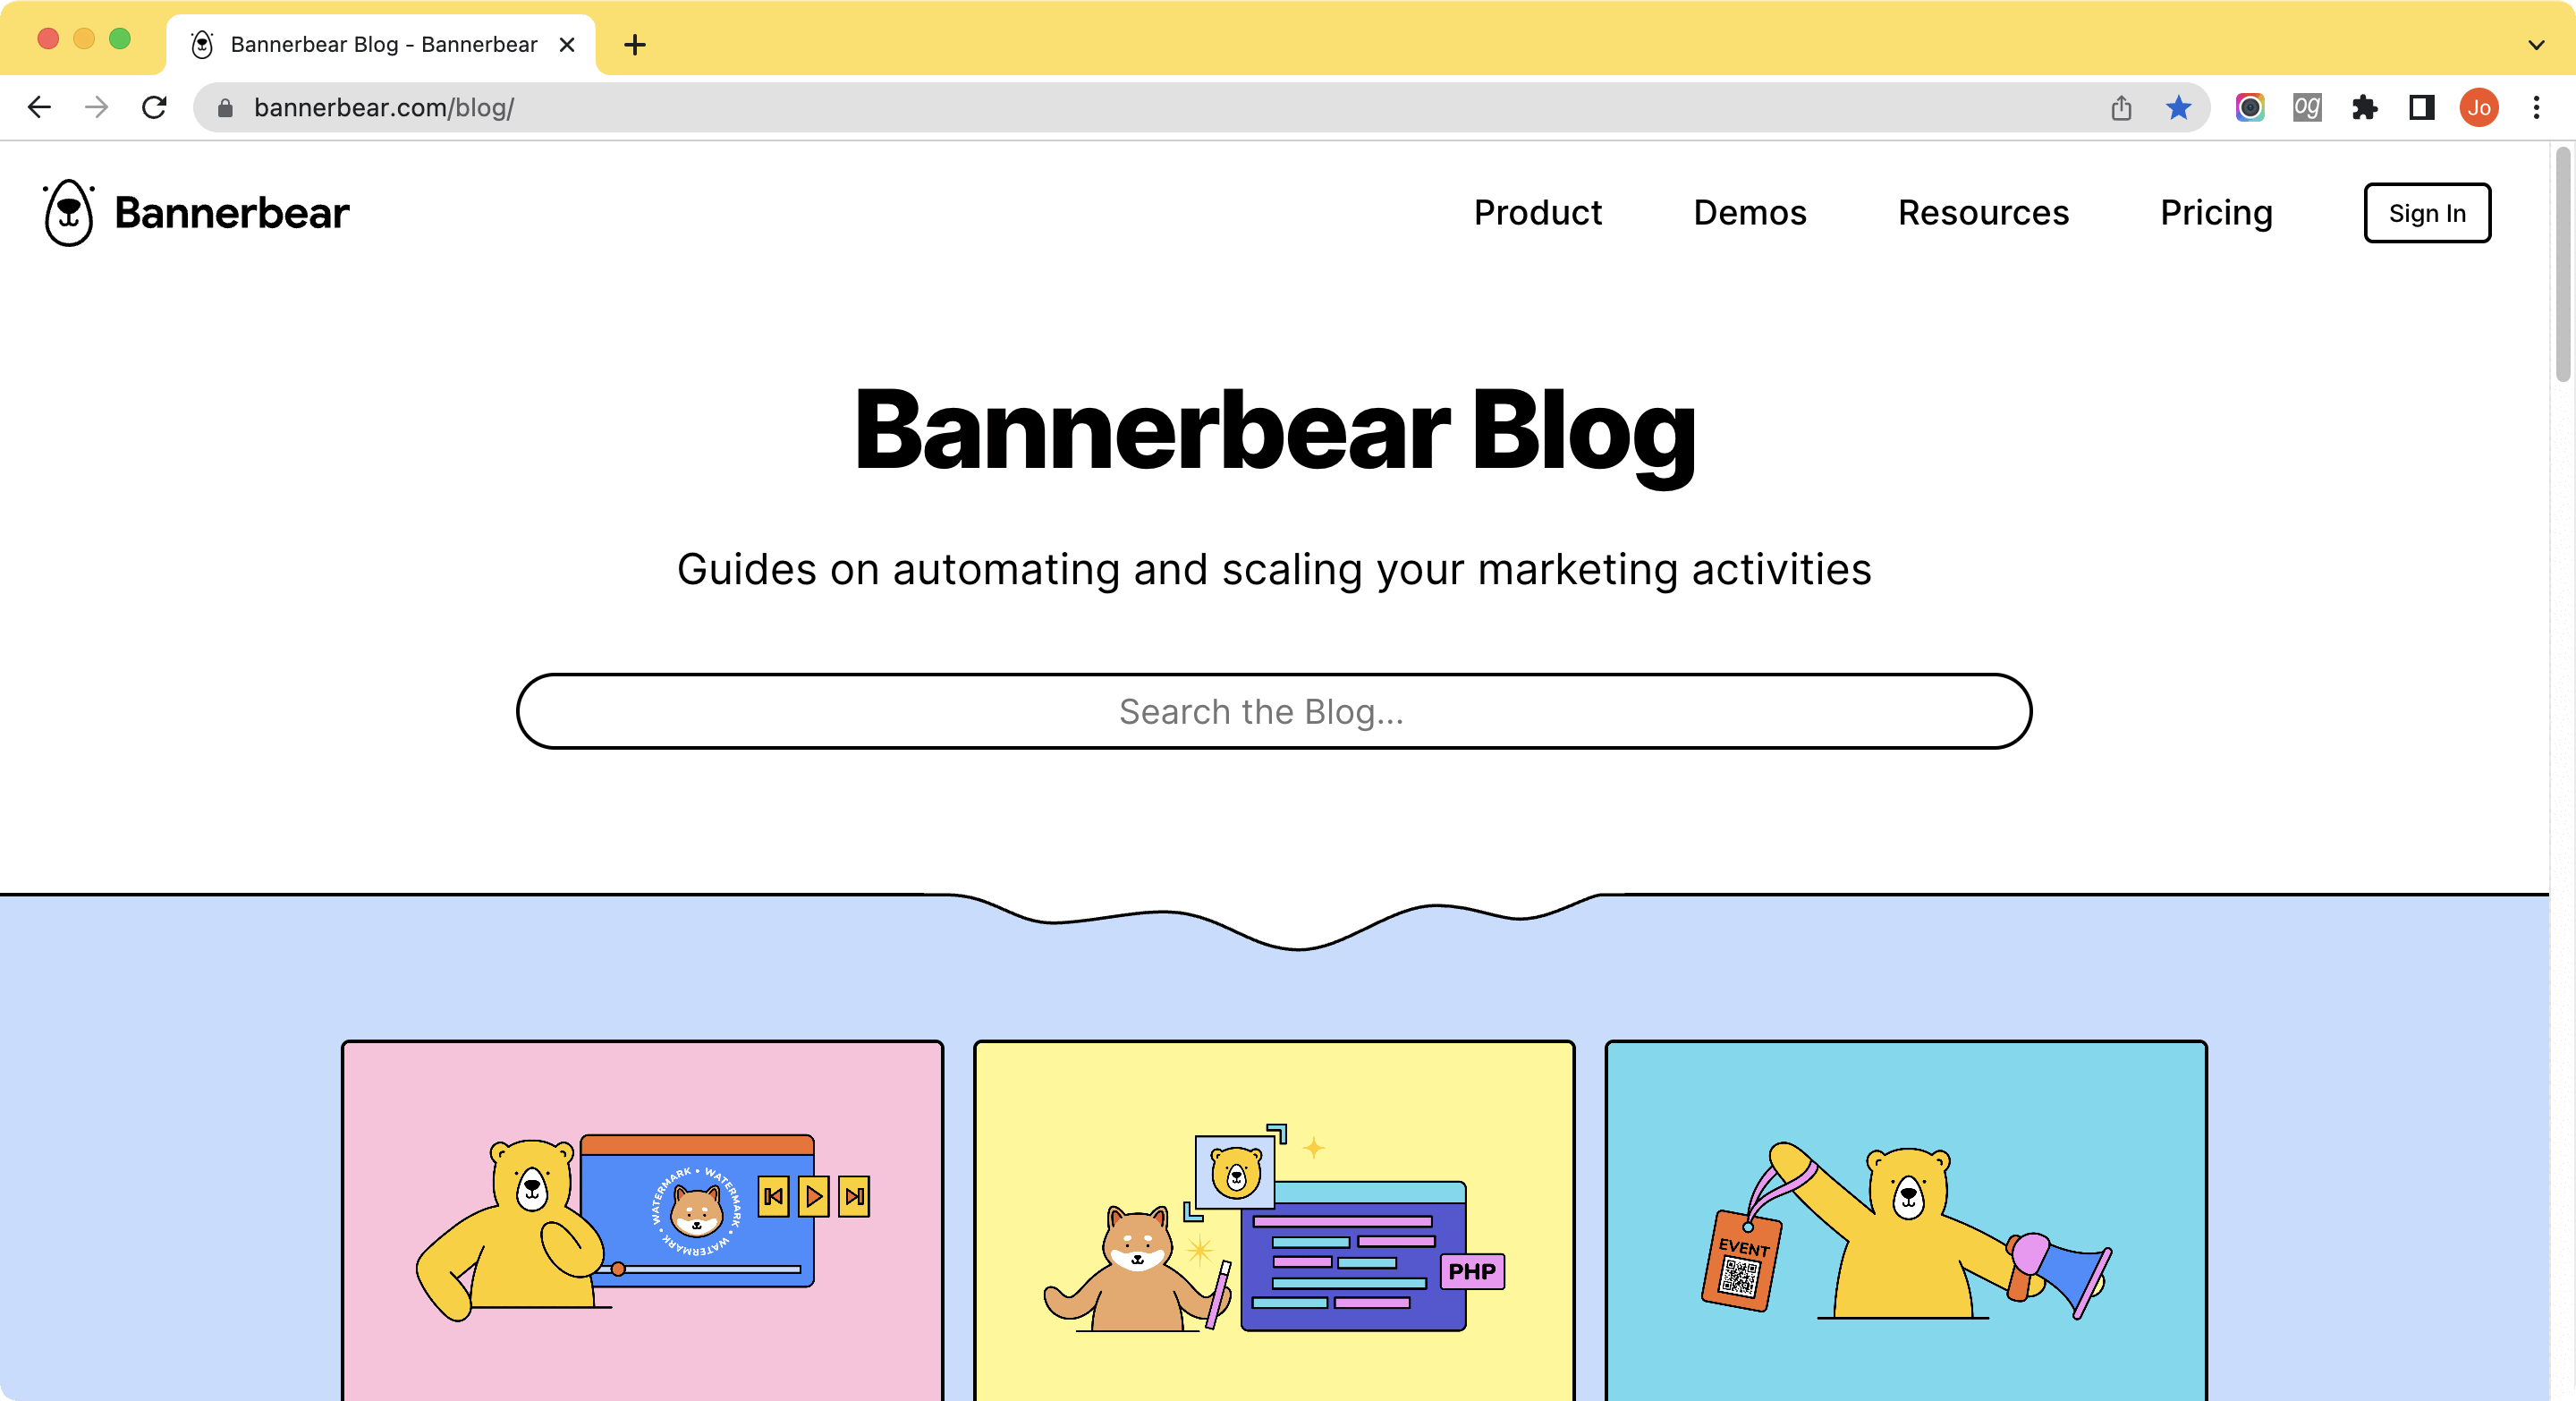
Task: Click the page refresh icon in browser
Action: coord(157,109)
